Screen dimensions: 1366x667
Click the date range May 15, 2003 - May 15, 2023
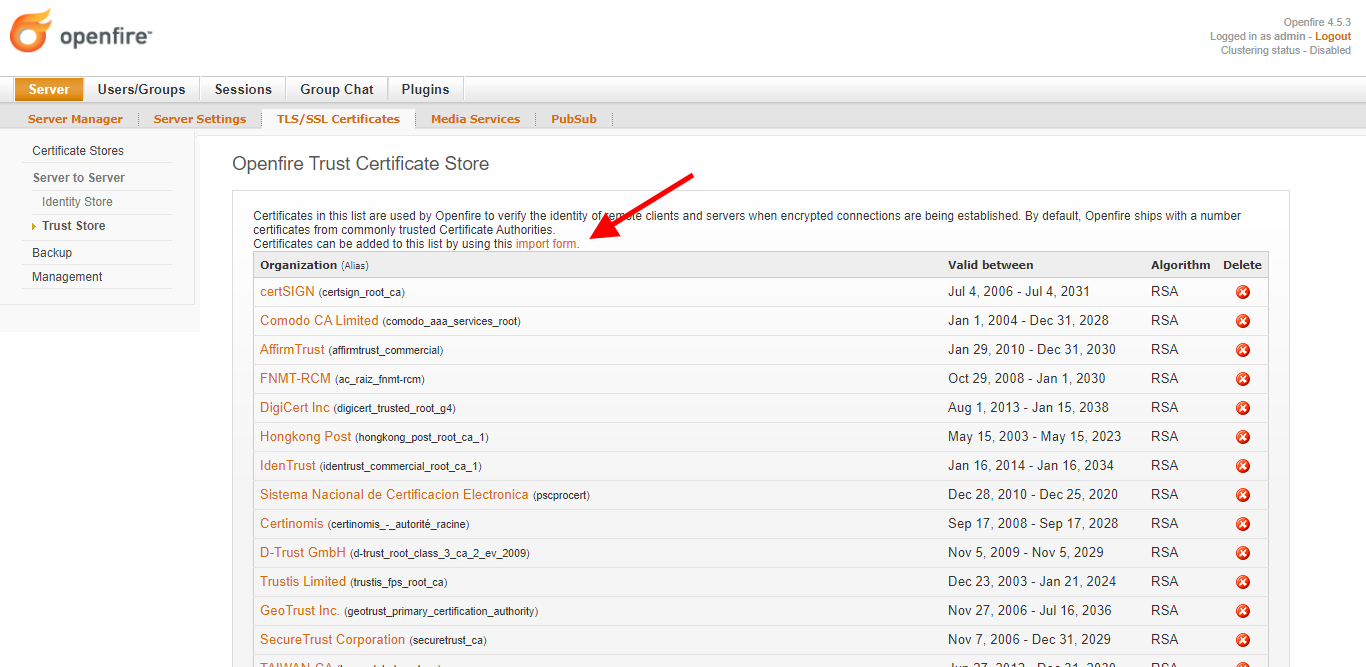[1035, 437]
